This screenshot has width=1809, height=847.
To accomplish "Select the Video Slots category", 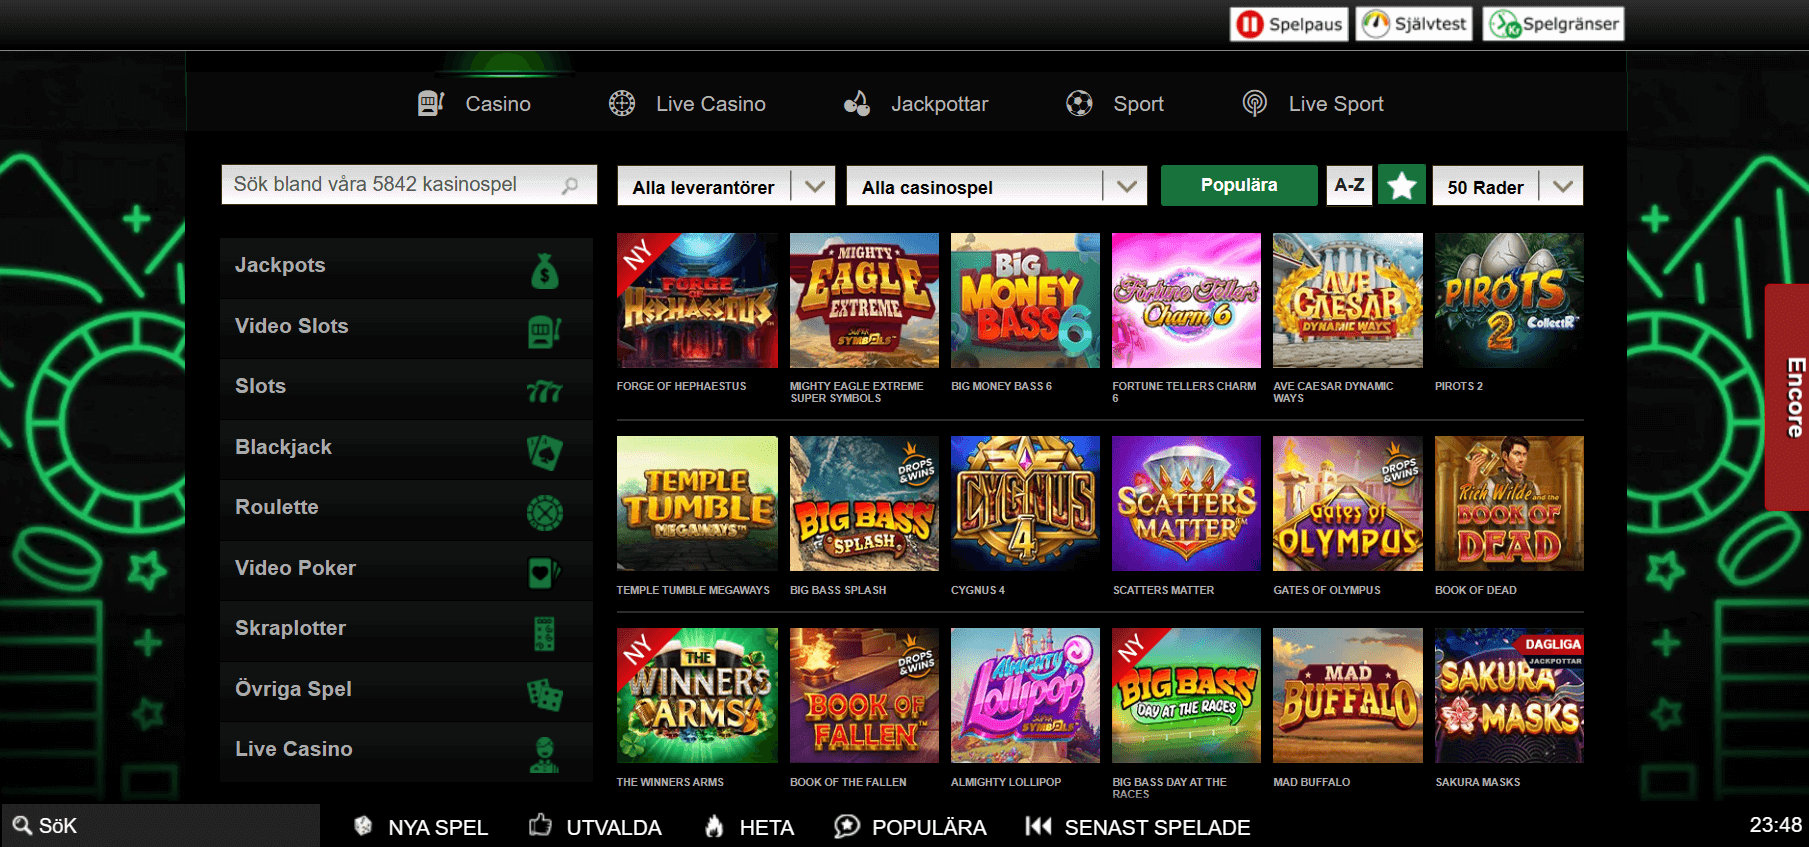I will pyautogui.click(x=406, y=328).
